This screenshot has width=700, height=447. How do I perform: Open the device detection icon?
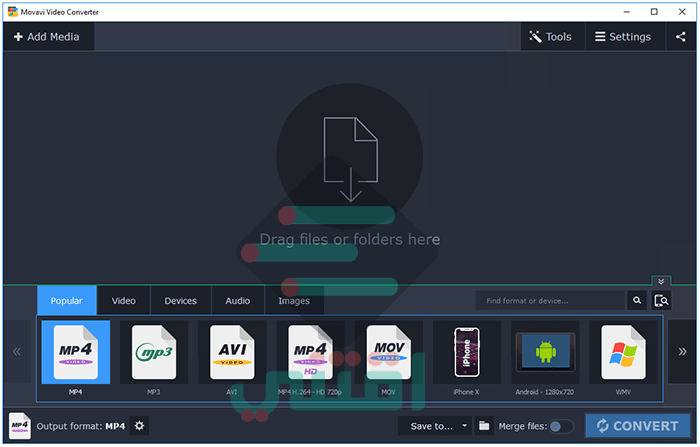(661, 301)
